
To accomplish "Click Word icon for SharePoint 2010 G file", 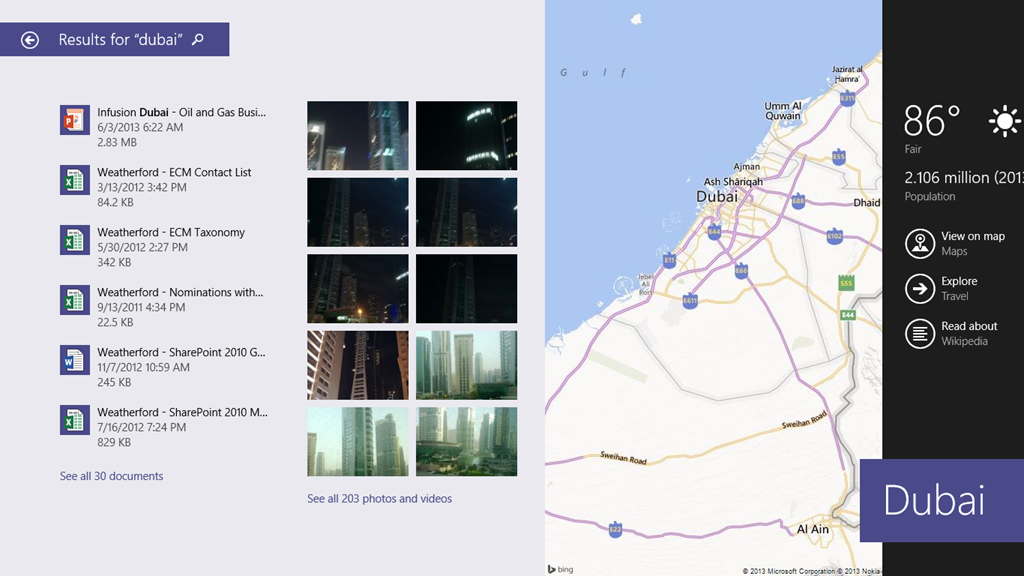I will pyautogui.click(x=74, y=360).
